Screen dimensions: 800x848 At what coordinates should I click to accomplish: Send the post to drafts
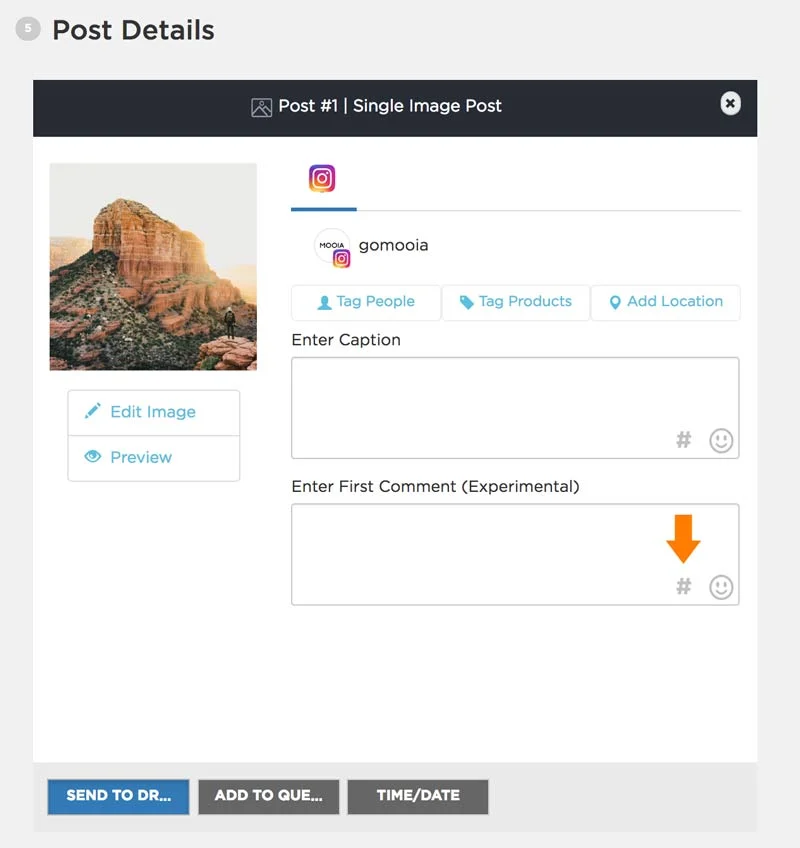117,797
